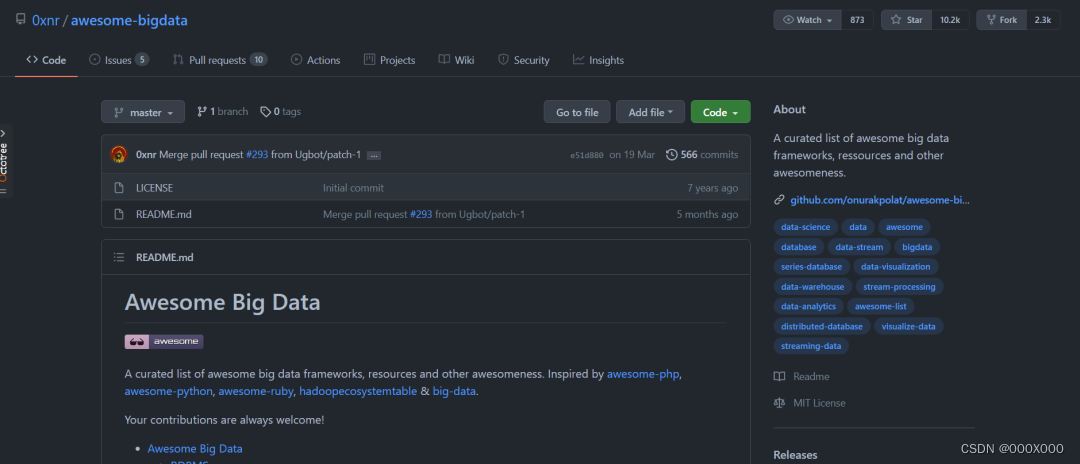Switch to the Code tab

(46, 60)
